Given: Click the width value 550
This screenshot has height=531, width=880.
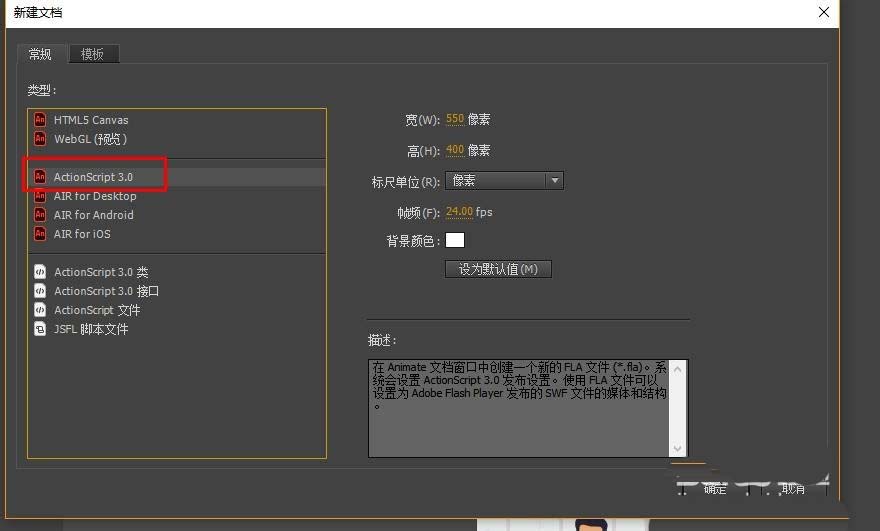Looking at the screenshot, I should (x=455, y=119).
